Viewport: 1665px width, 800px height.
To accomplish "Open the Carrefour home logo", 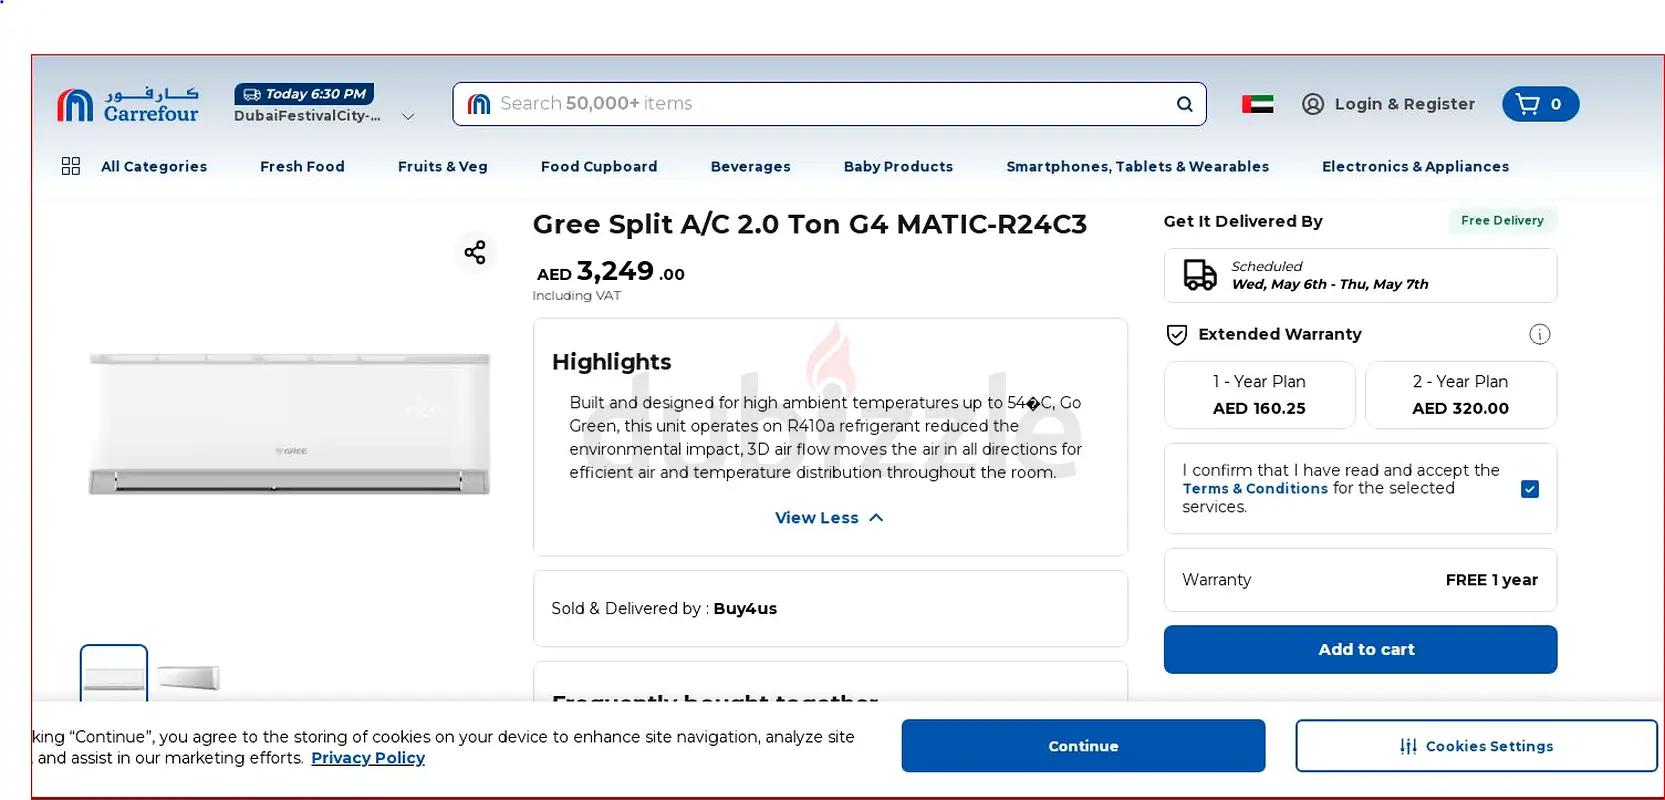I will [x=128, y=104].
